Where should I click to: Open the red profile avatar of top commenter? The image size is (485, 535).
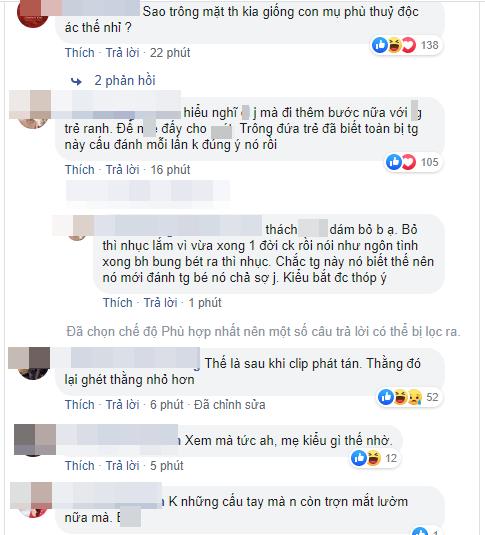pos(33,15)
